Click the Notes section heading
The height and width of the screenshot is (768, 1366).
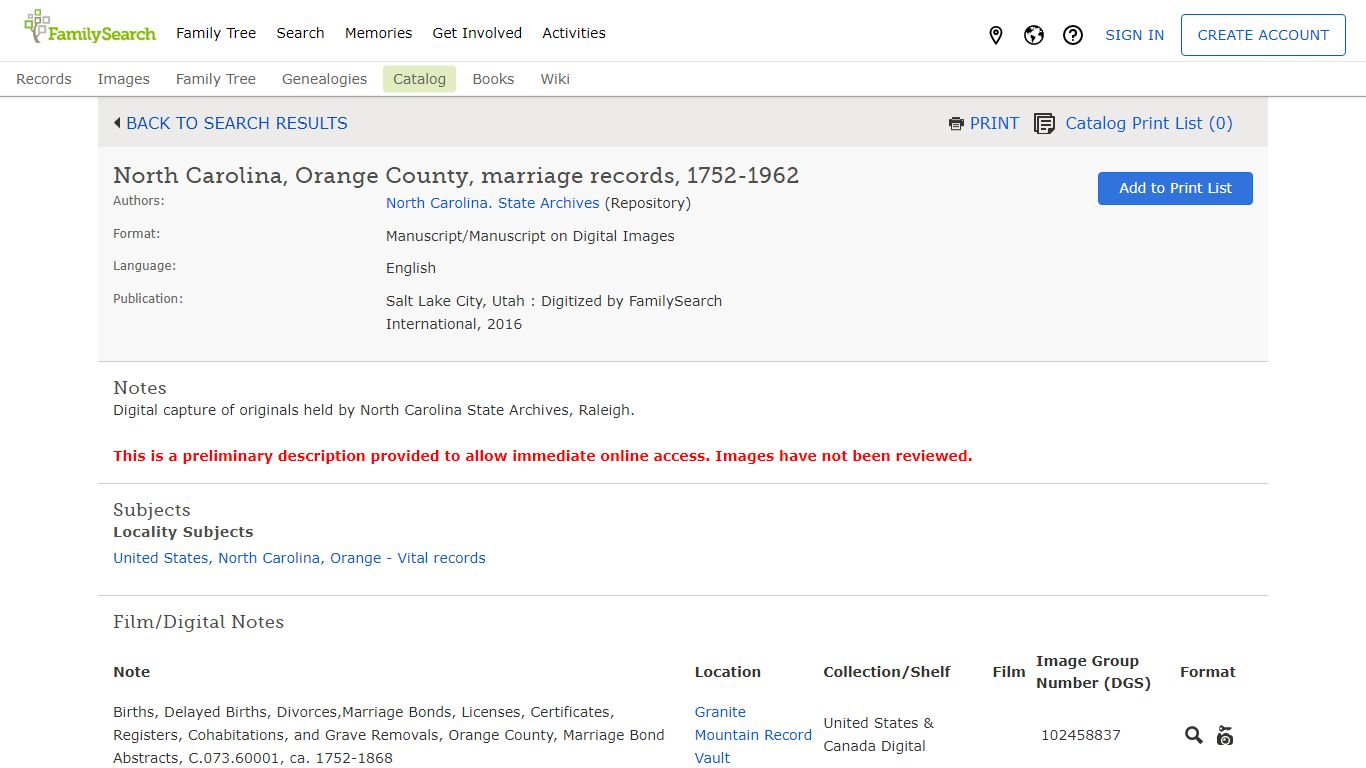coord(140,388)
